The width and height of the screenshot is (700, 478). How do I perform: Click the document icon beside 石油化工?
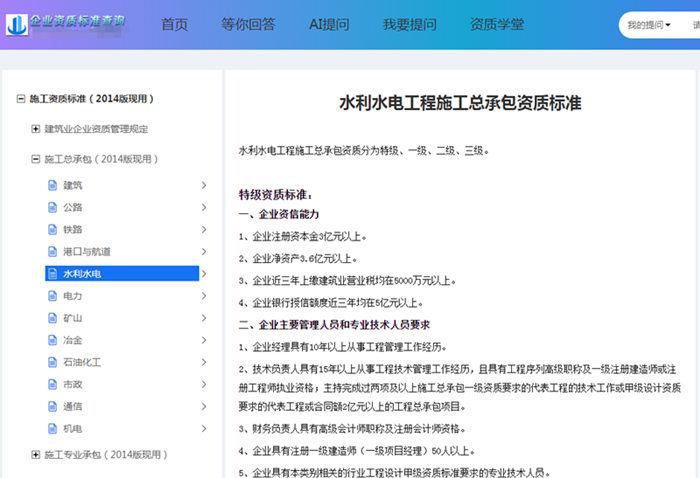point(52,362)
